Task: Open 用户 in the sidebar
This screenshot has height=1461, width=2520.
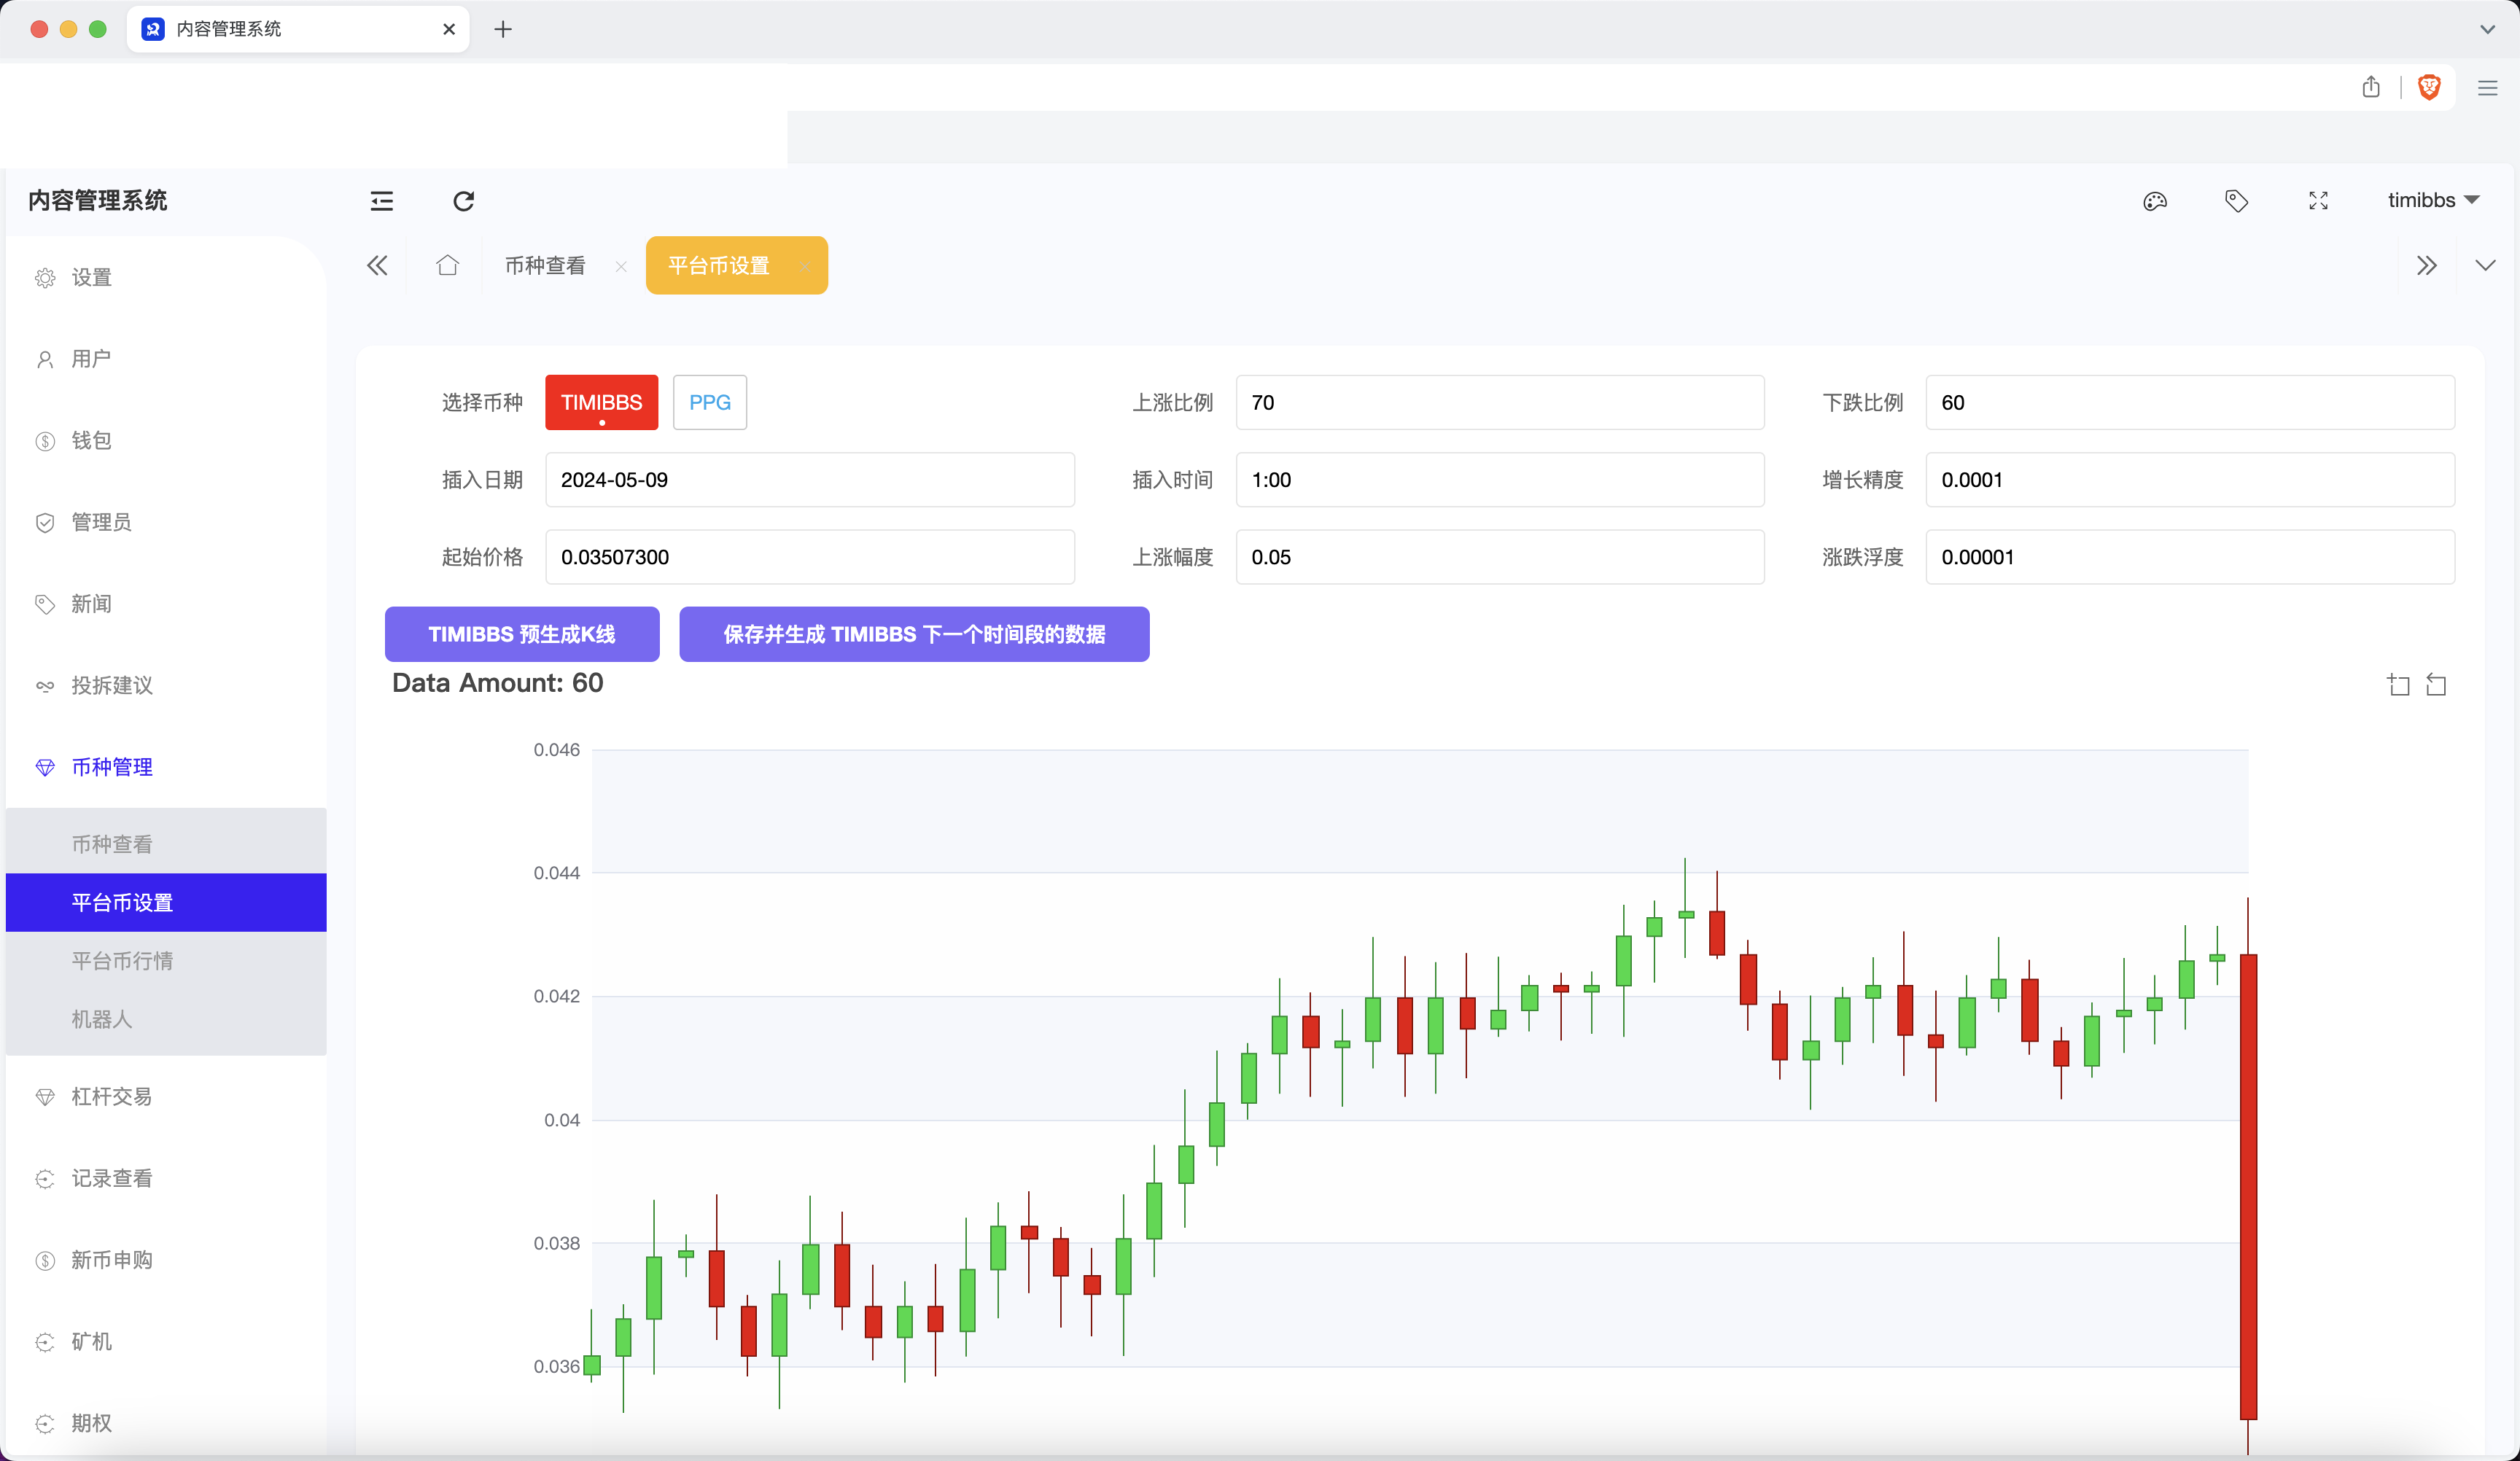Action: [x=166, y=359]
